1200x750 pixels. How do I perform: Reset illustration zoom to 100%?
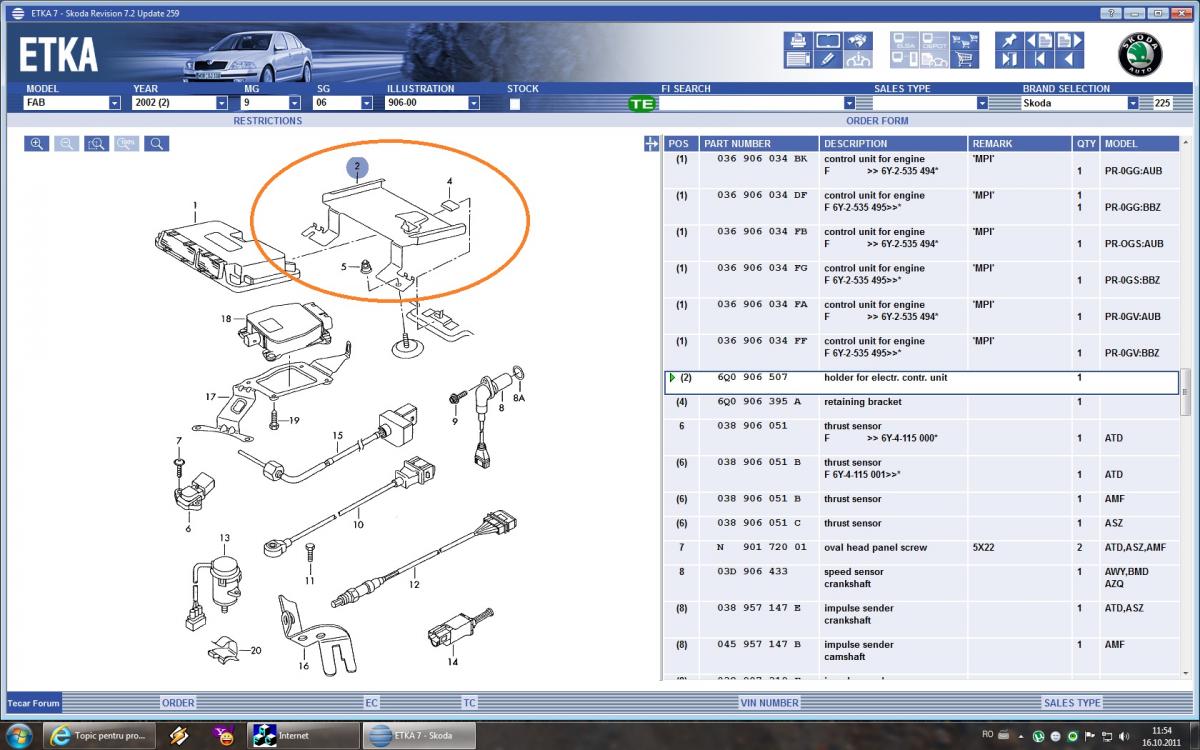127,144
